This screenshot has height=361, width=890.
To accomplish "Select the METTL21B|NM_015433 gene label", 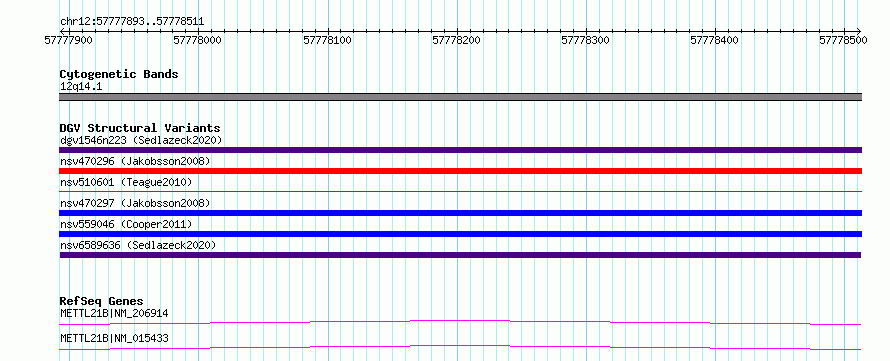I will point(114,339).
